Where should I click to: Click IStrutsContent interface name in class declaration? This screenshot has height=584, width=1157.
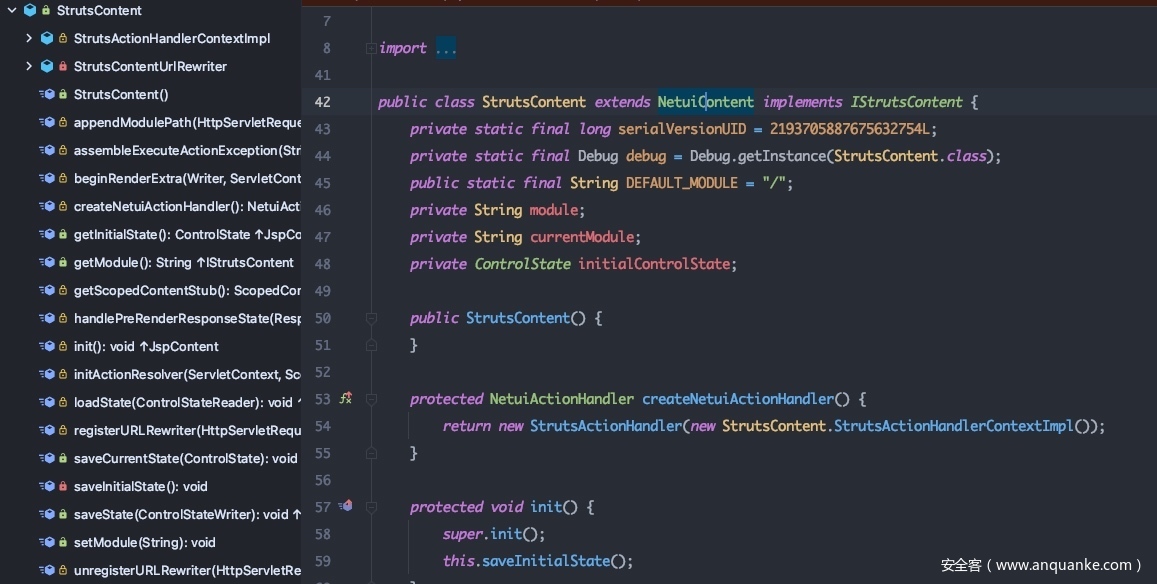906,102
